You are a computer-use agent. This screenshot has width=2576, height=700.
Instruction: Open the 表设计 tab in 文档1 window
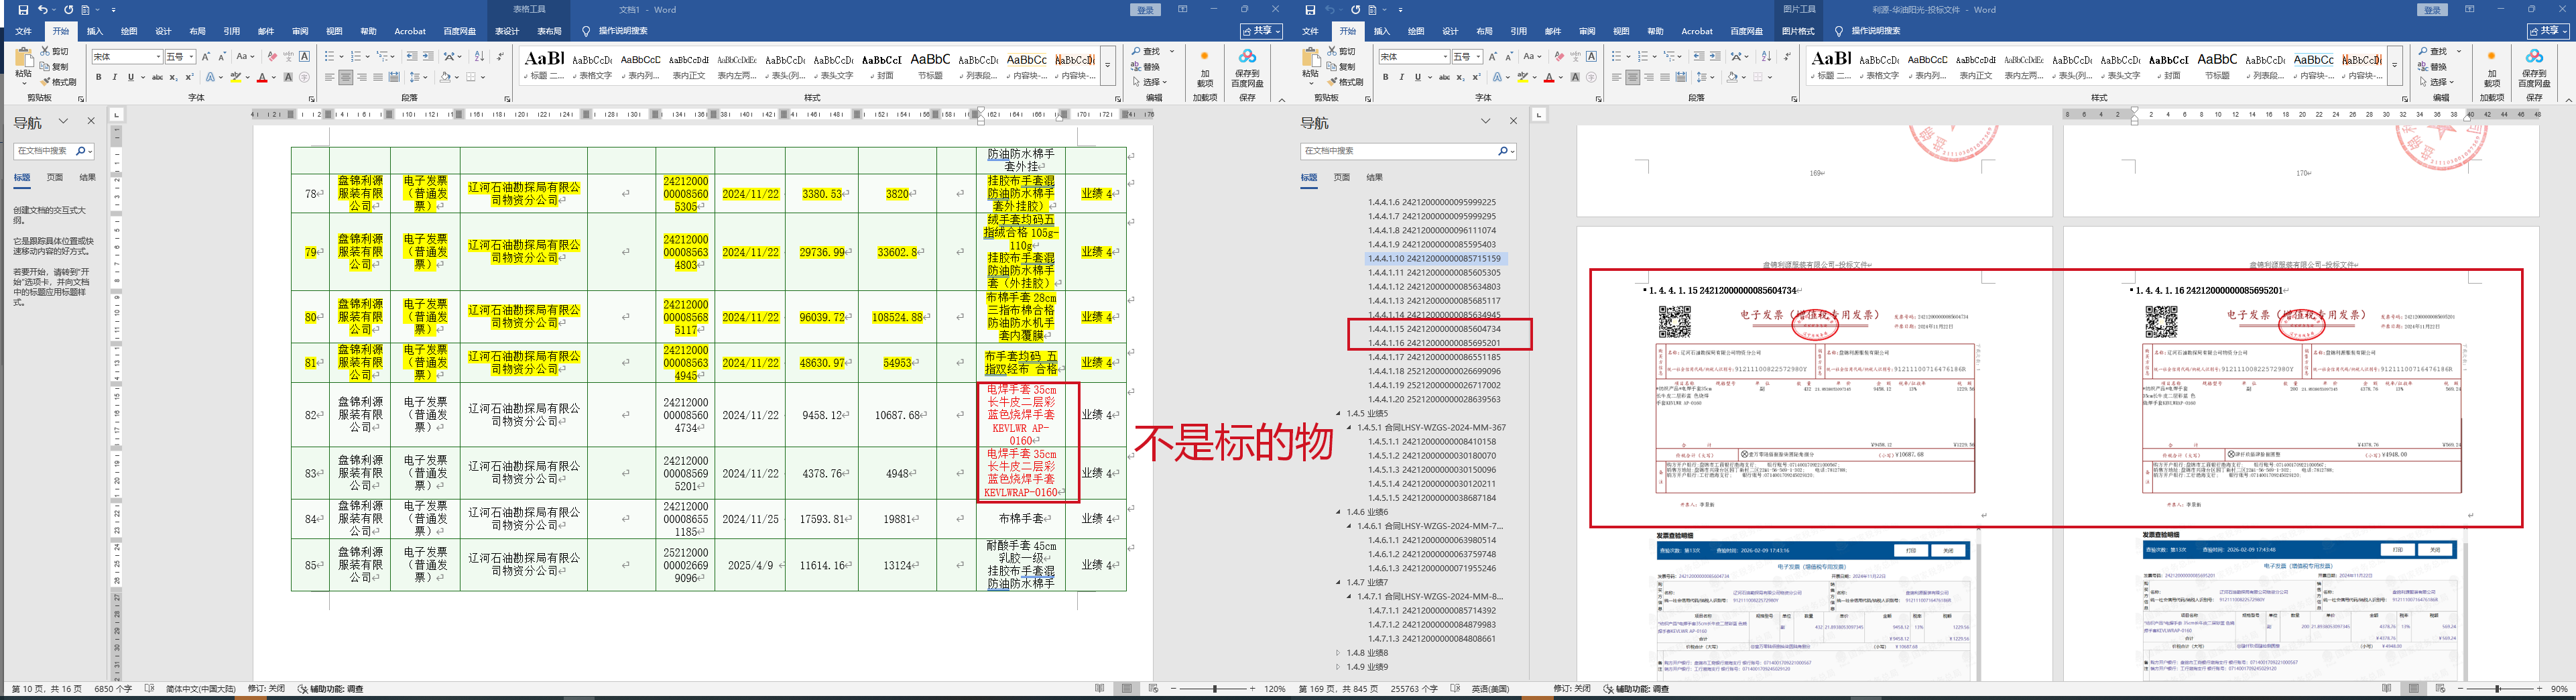(507, 31)
